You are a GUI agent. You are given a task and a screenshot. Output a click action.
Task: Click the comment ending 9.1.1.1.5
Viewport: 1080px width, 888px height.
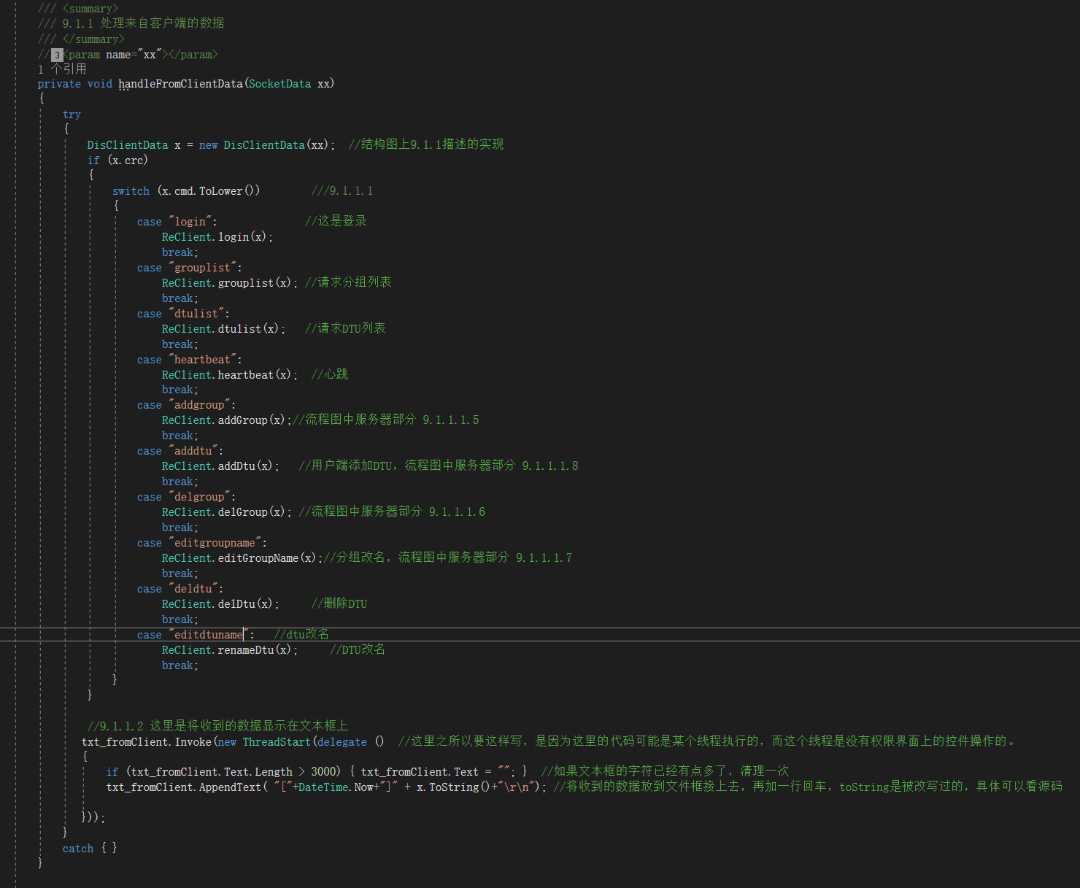tap(386, 420)
